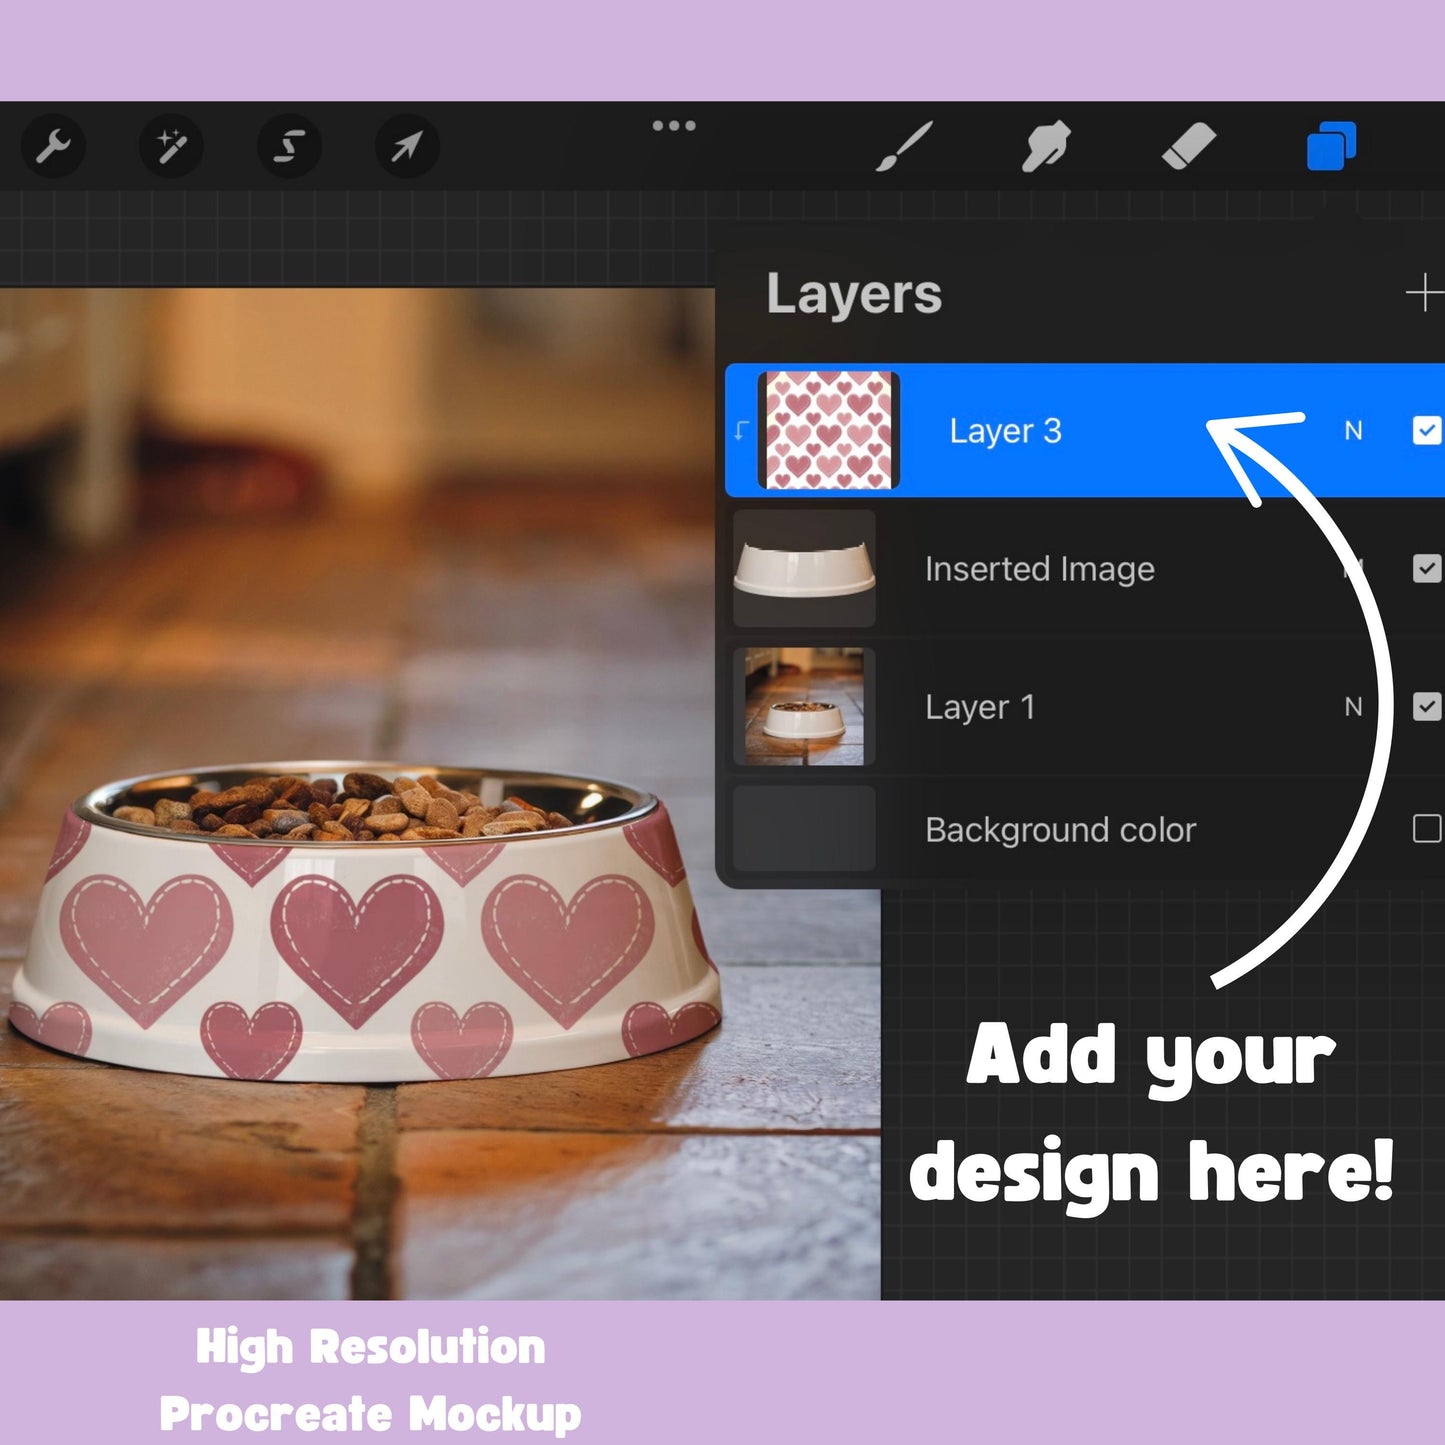
Task: Open the Actions wrench menu
Action: [x=53, y=147]
